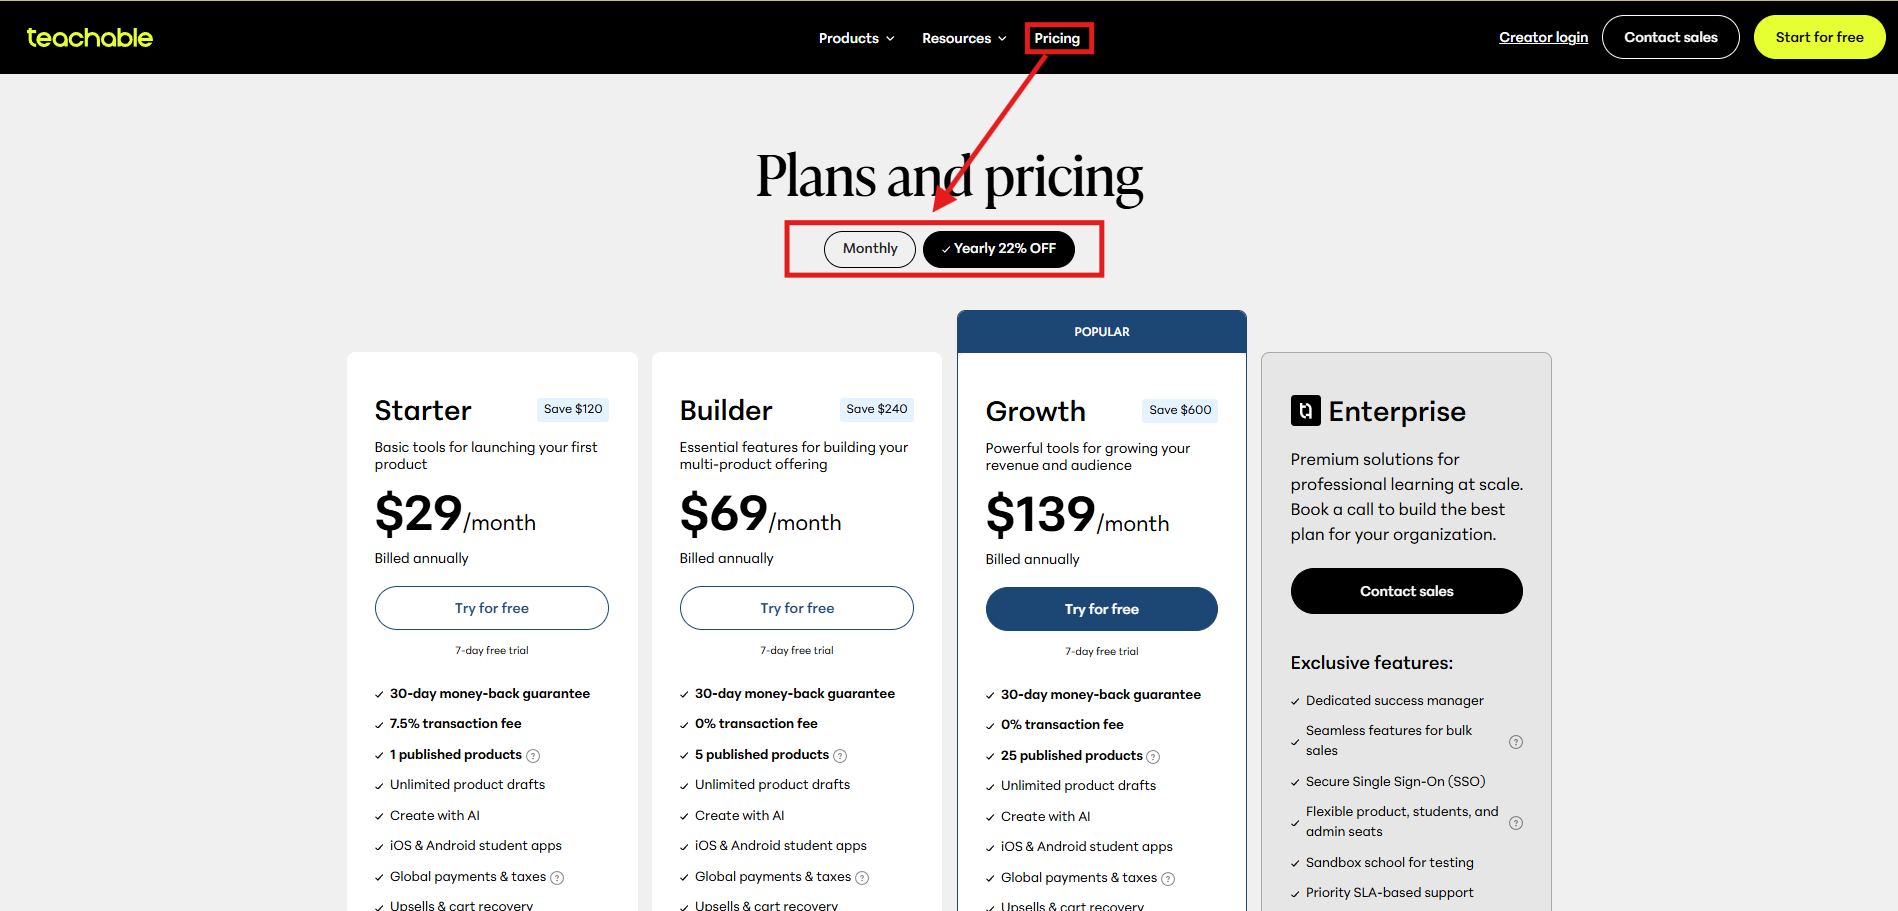The height and width of the screenshot is (911, 1898).
Task: Click the Start for free button
Action: [x=1819, y=37]
